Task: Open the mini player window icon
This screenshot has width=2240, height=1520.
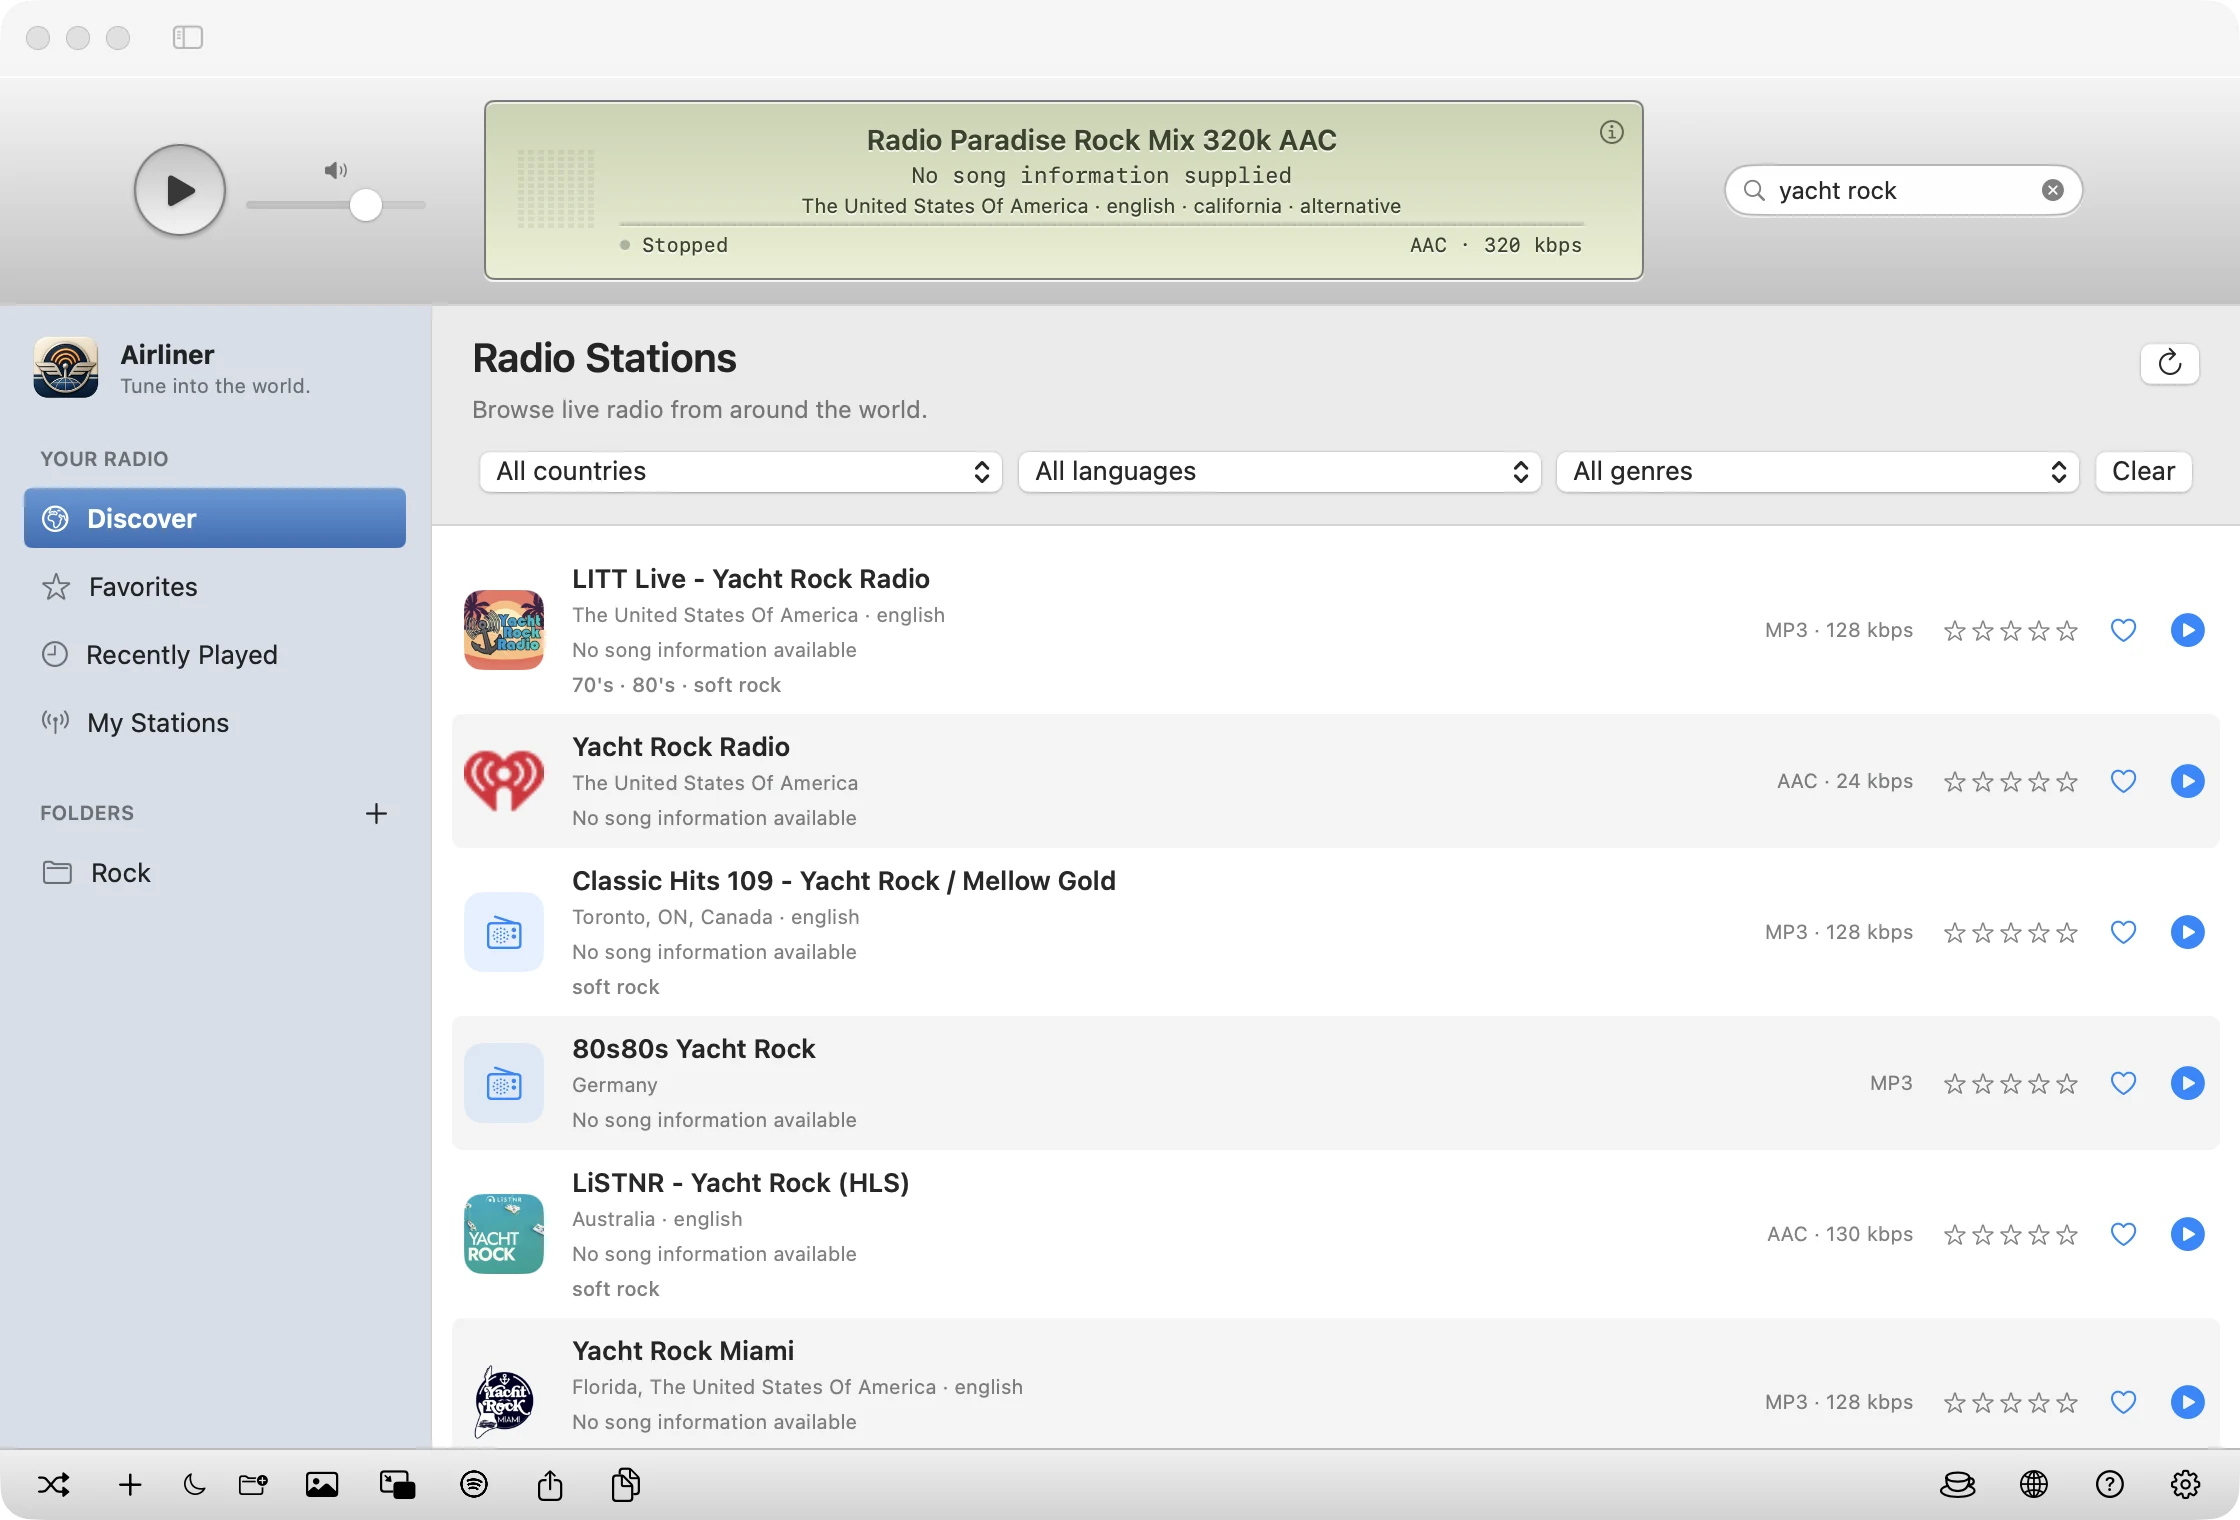Action: pos(398,1484)
